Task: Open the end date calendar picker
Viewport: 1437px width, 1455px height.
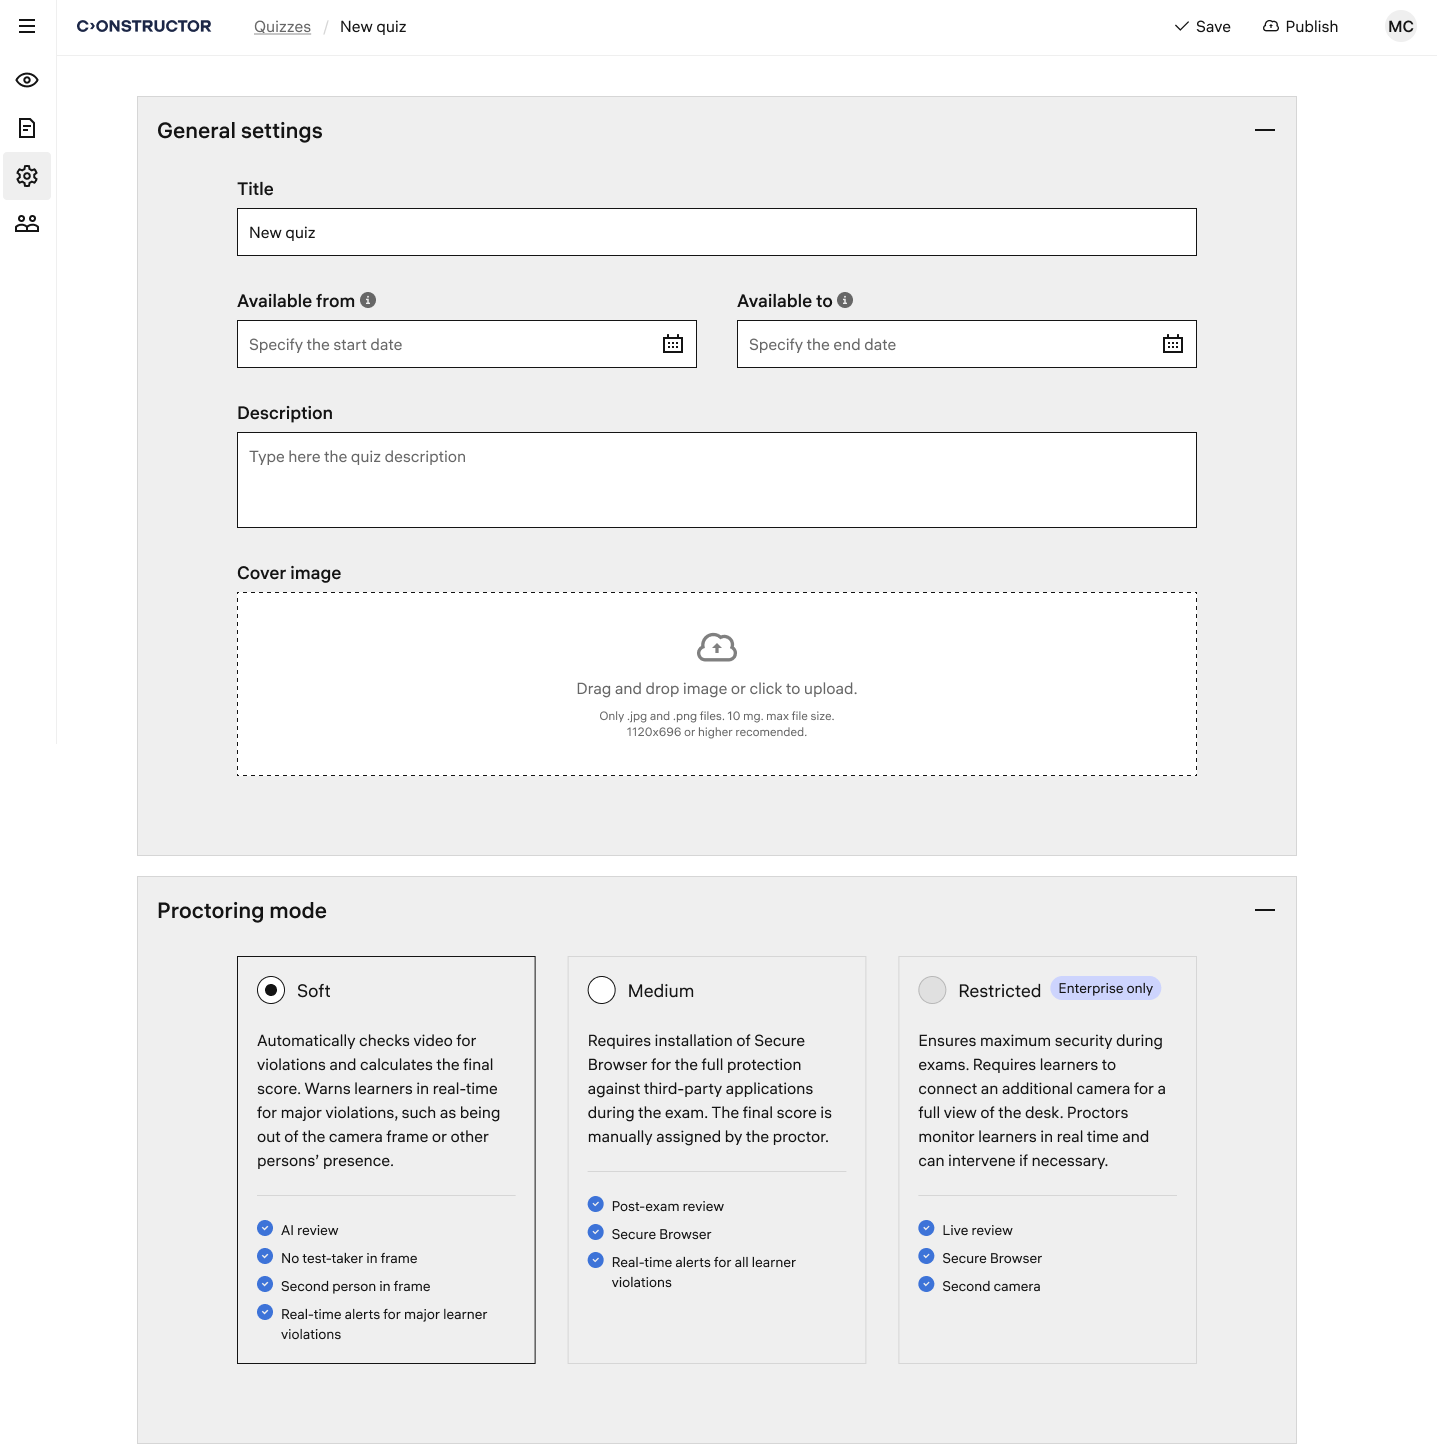Action: (1173, 344)
